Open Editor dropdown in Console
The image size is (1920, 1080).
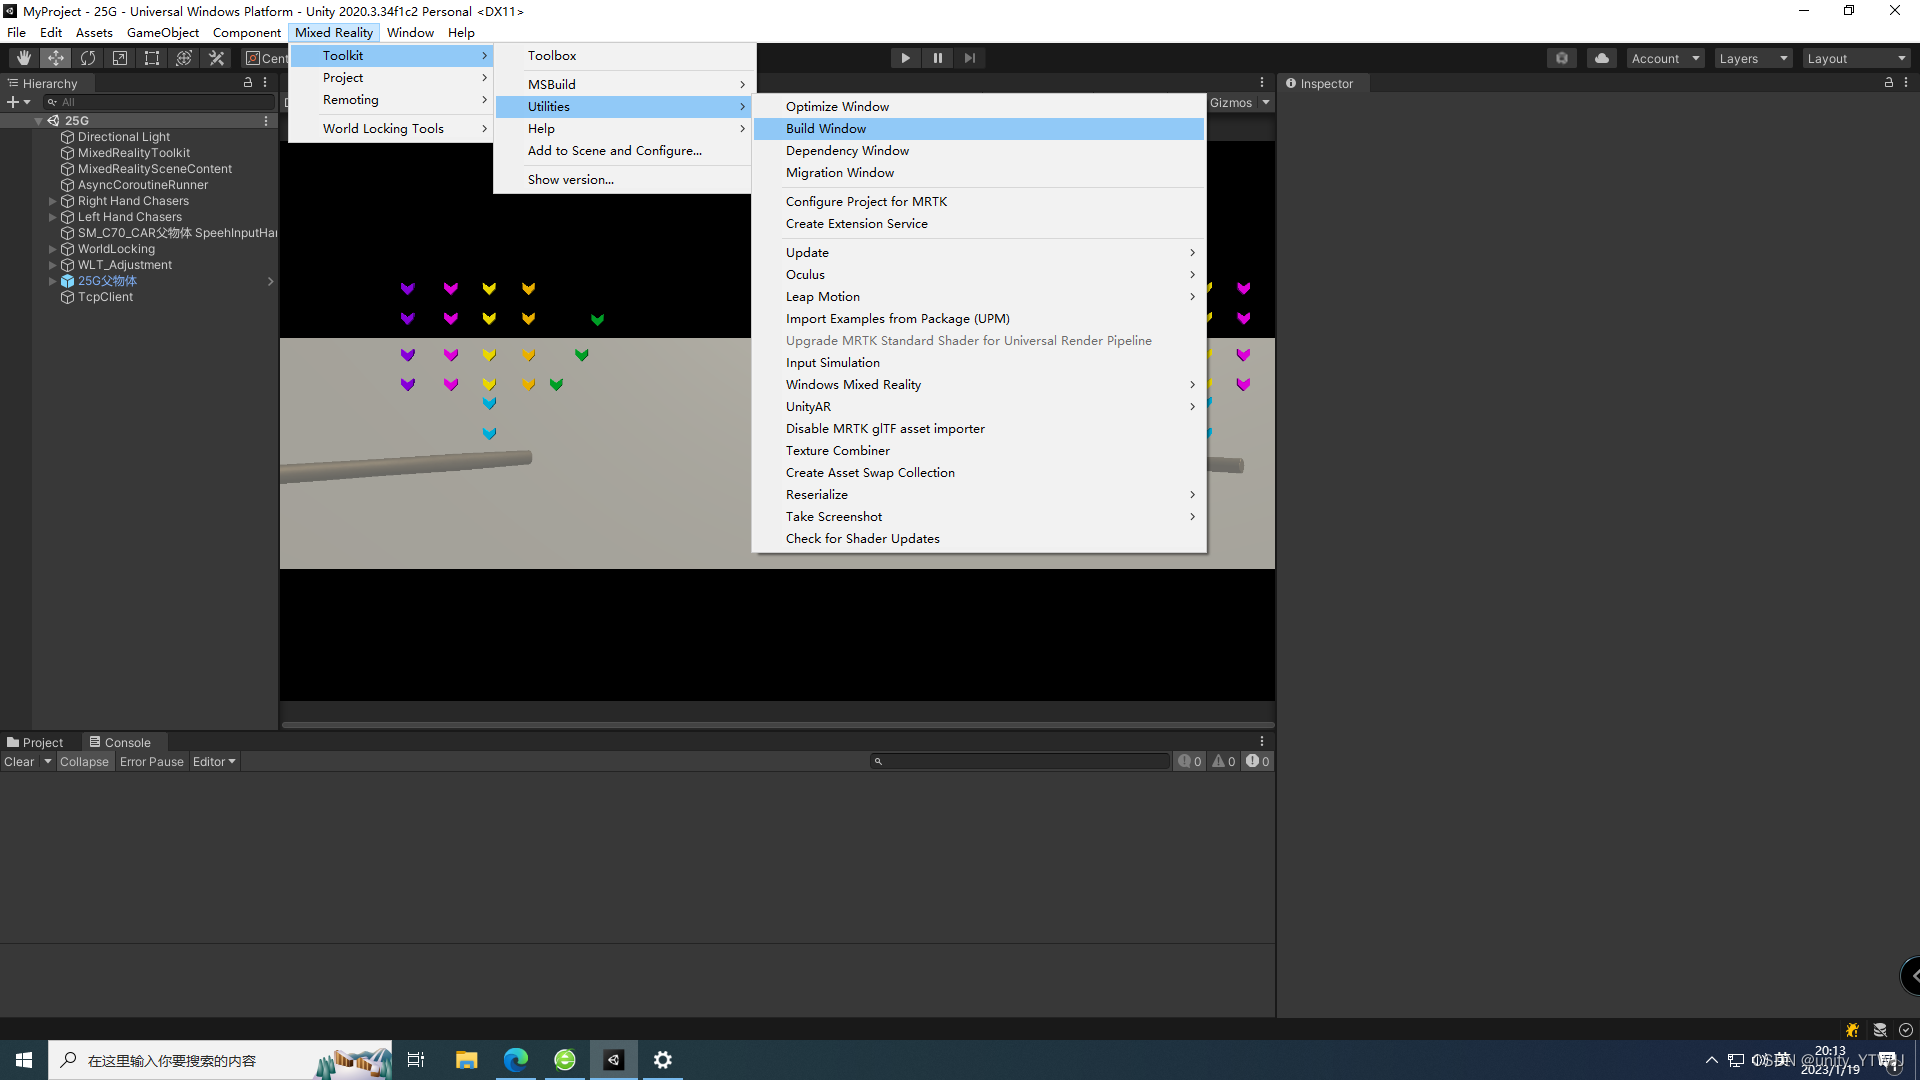tap(214, 762)
